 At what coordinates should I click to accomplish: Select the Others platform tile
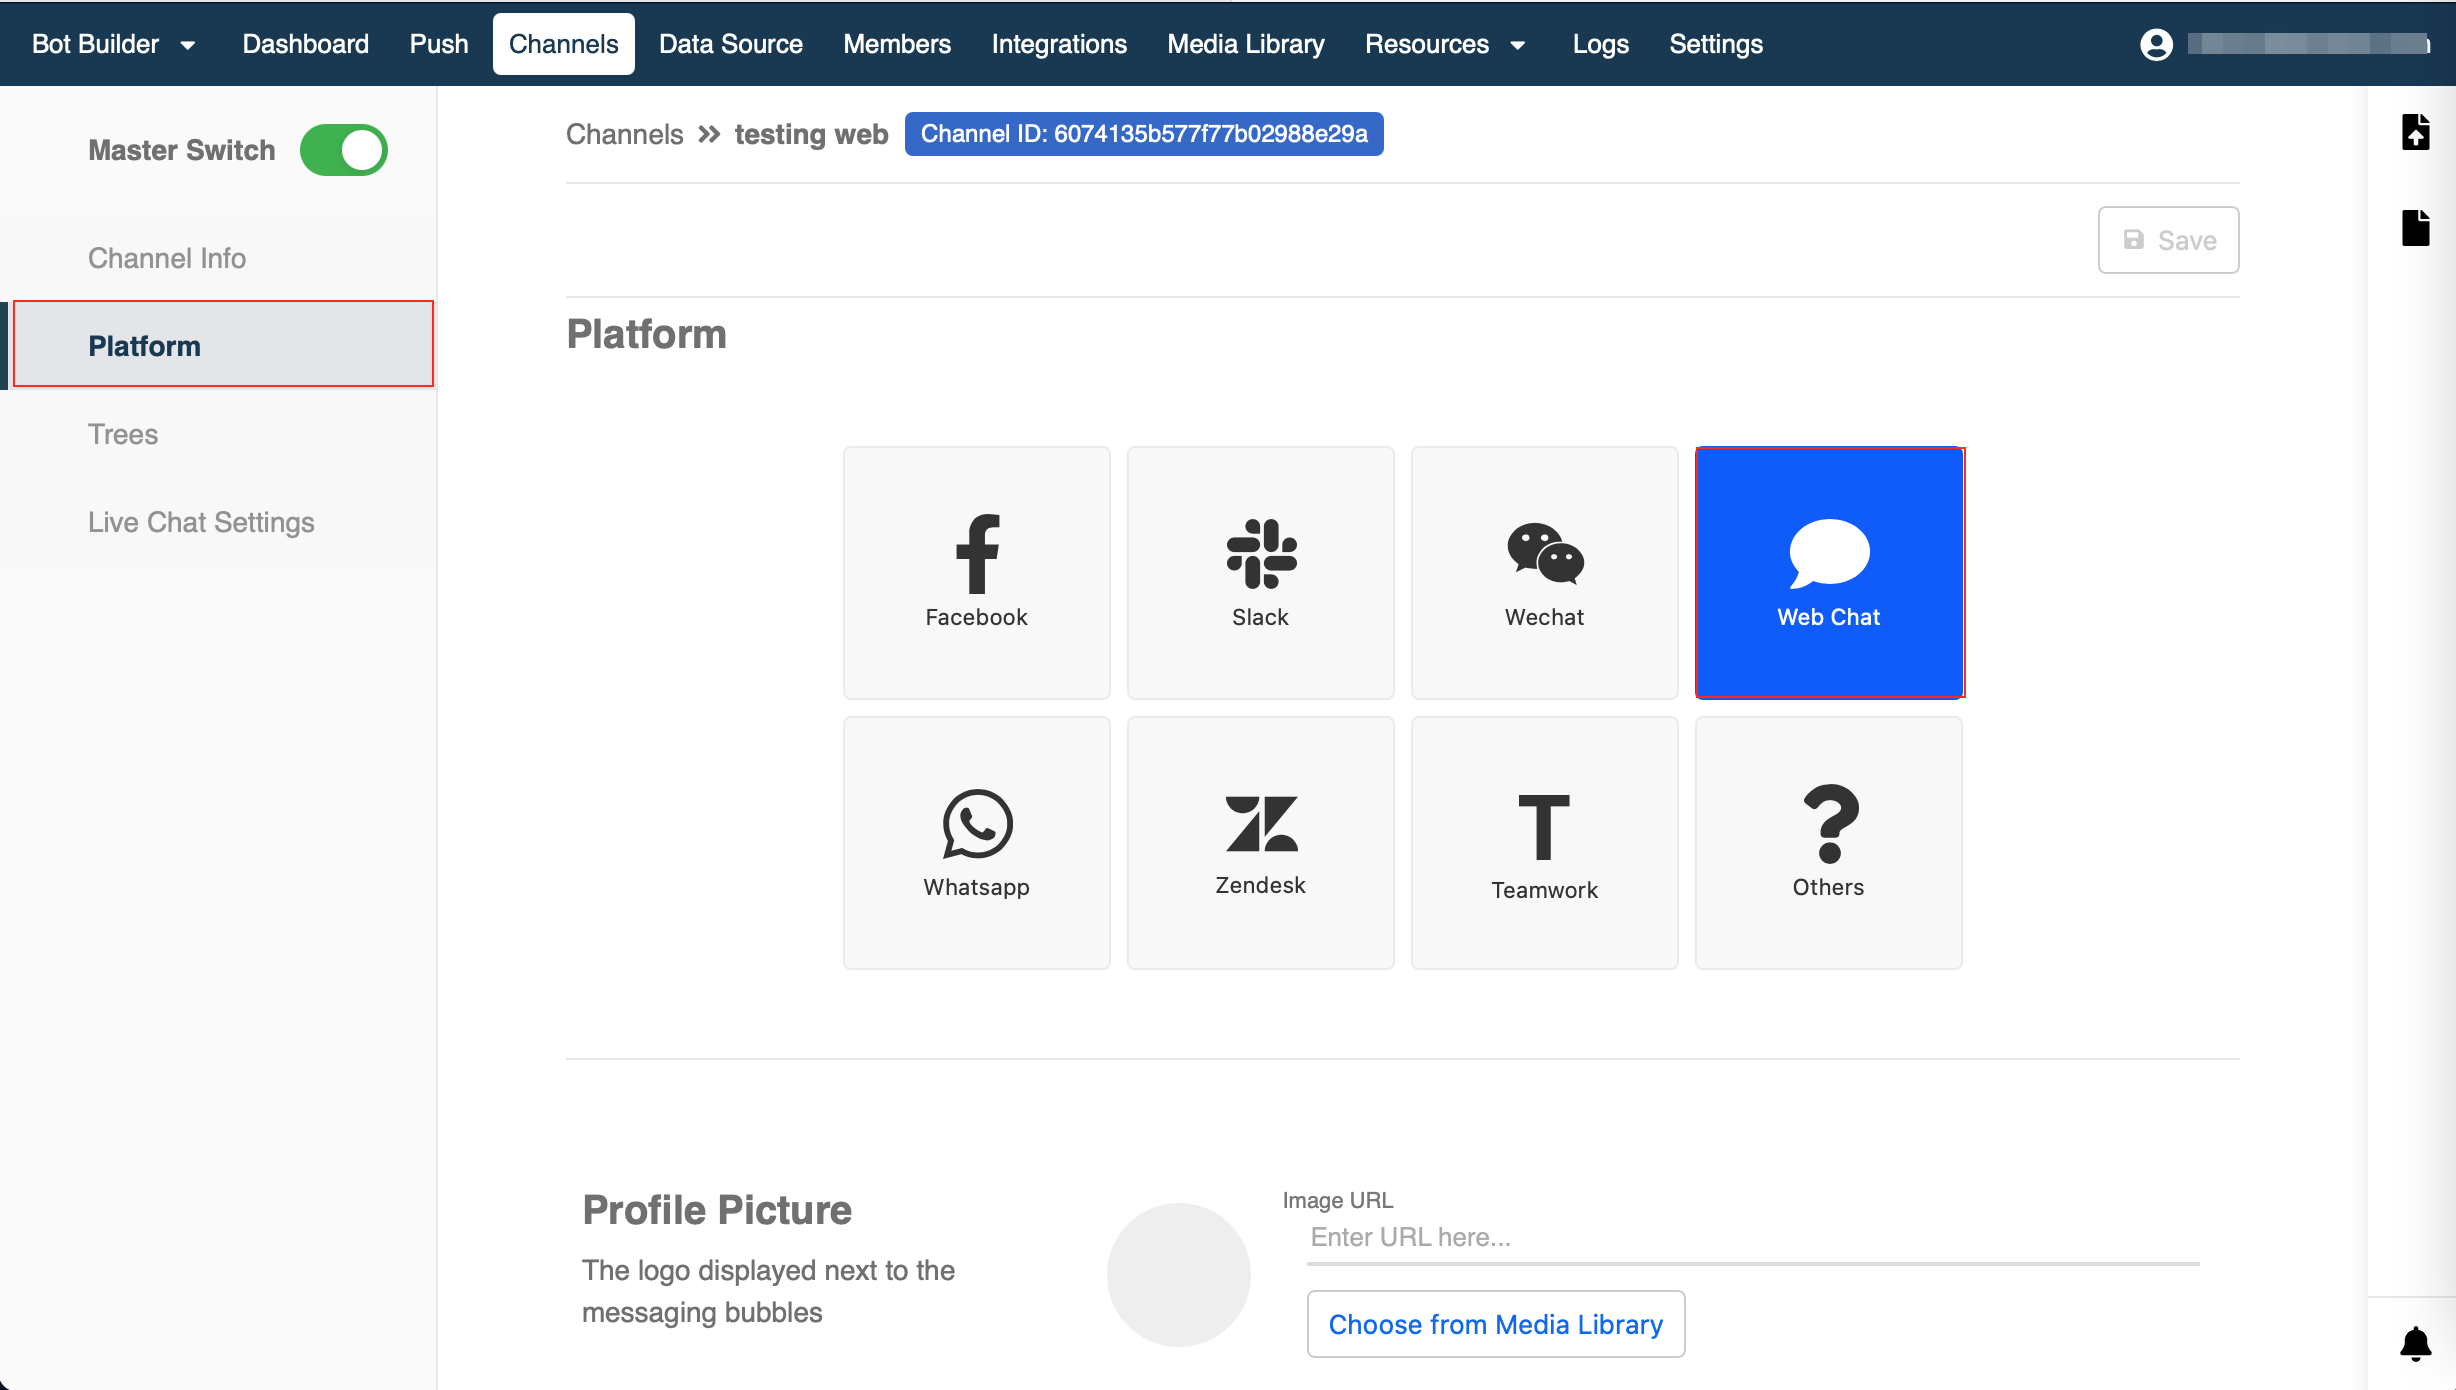pos(1828,842)
